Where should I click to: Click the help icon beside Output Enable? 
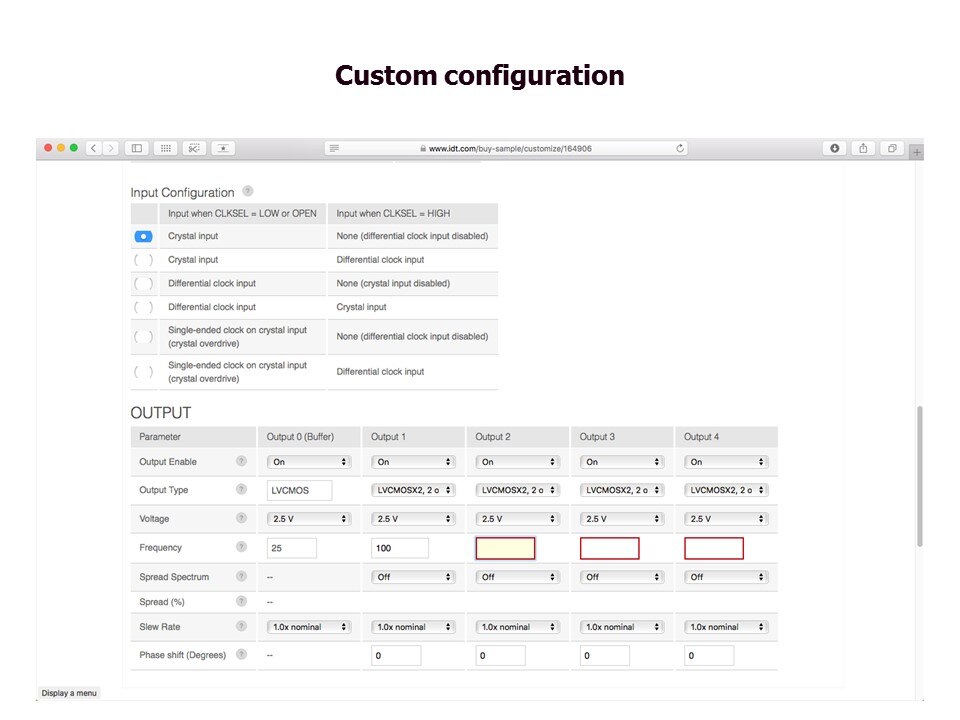[241, 461]
